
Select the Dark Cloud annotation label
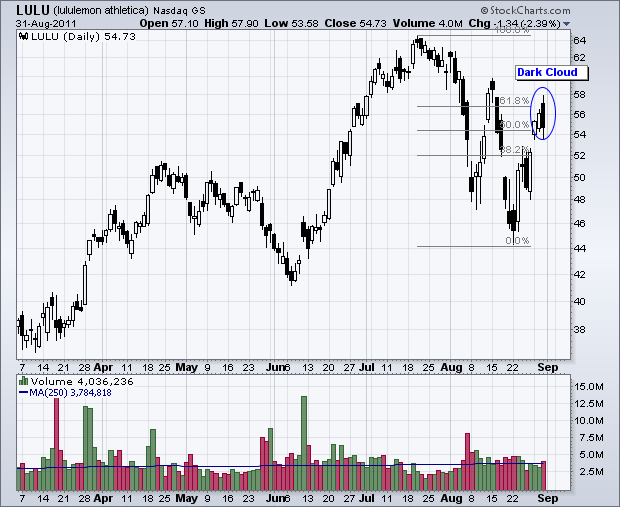[x=552, y=73]
